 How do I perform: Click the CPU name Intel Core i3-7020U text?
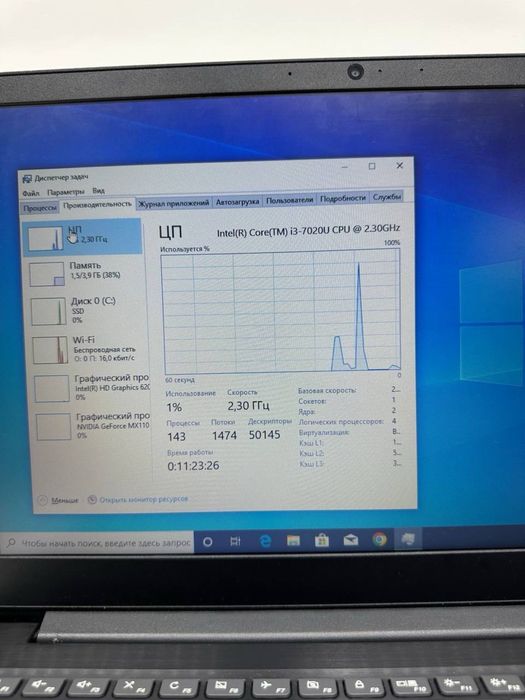pos(308,230)
